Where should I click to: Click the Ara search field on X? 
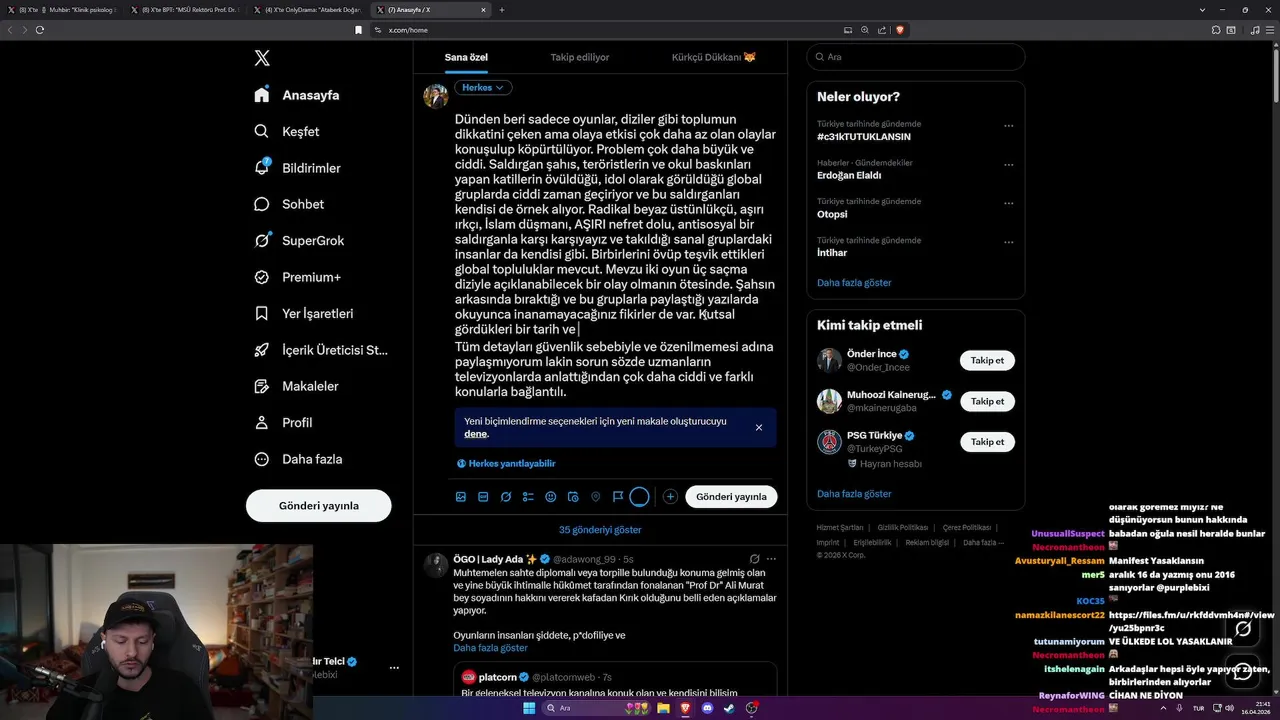tap(916, 57)
